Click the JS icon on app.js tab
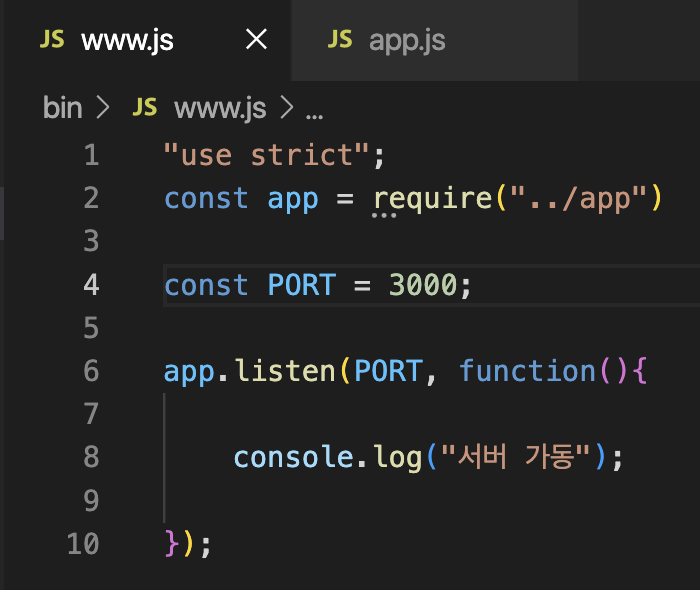Viewport: 700px width, 590px height. [340, 39]
